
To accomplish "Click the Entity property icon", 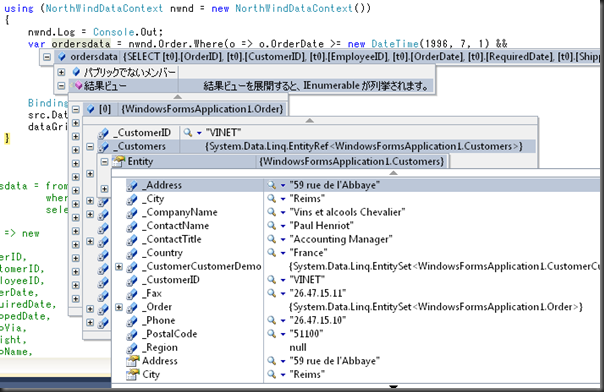I will tap(118, 161).
